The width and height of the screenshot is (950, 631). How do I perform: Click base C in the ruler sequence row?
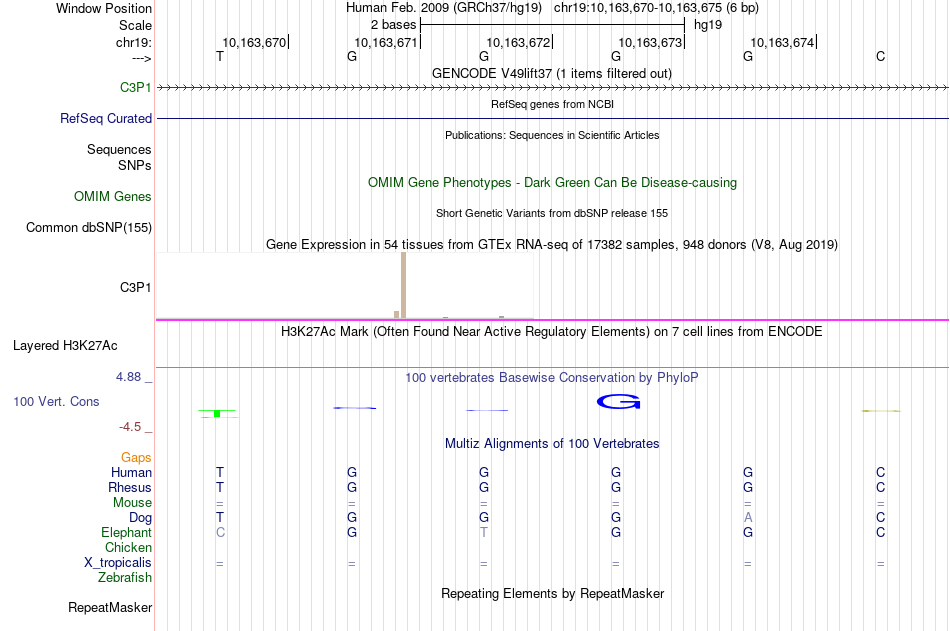880,56
